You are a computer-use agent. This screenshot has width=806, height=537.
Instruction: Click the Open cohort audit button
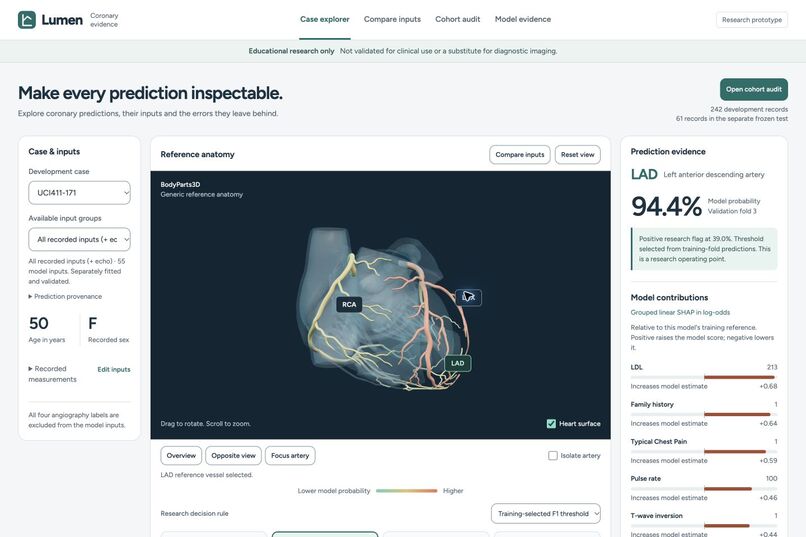click(754, 89)
